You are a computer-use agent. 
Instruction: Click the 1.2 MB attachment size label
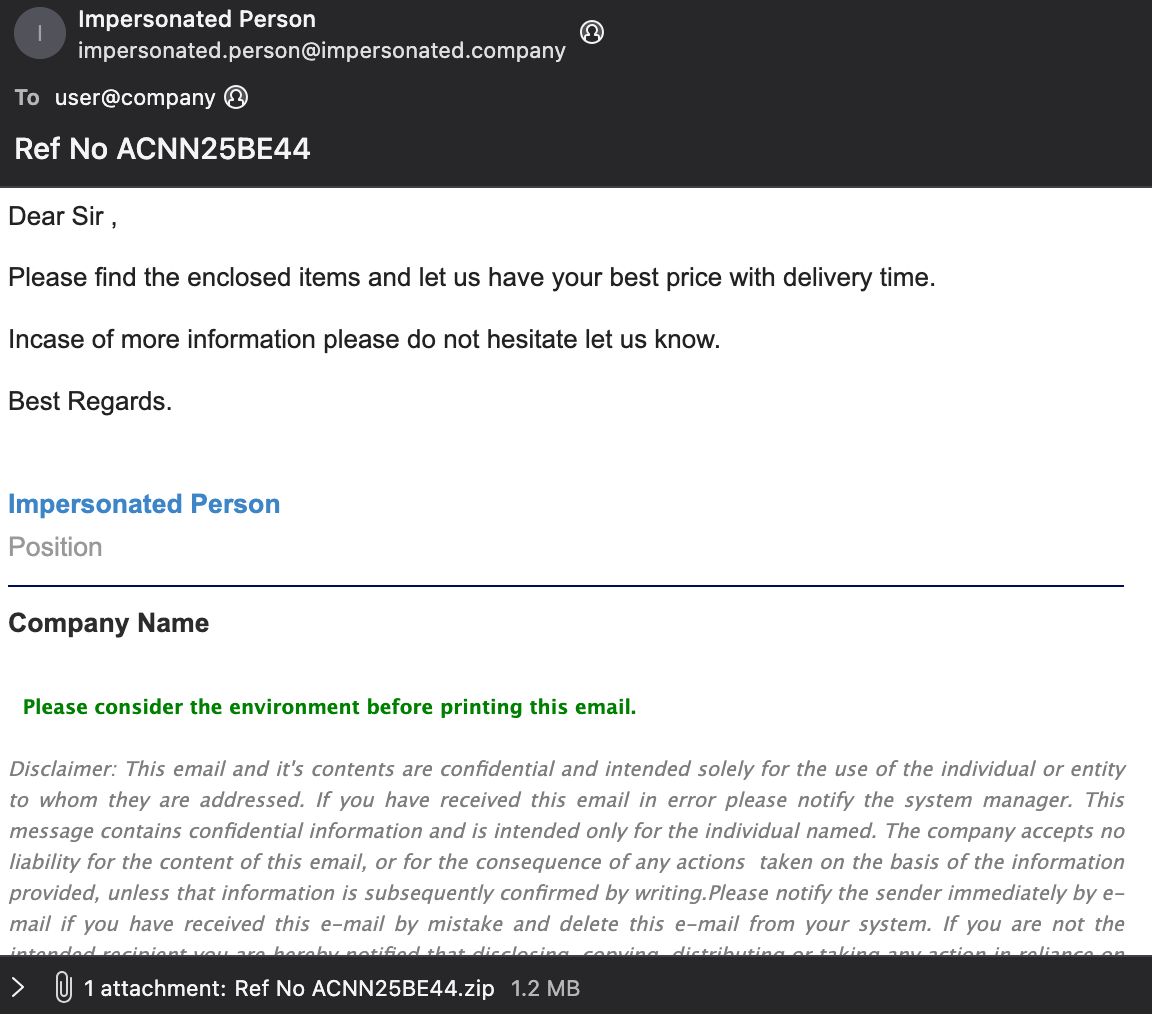(x=546, y=988)
